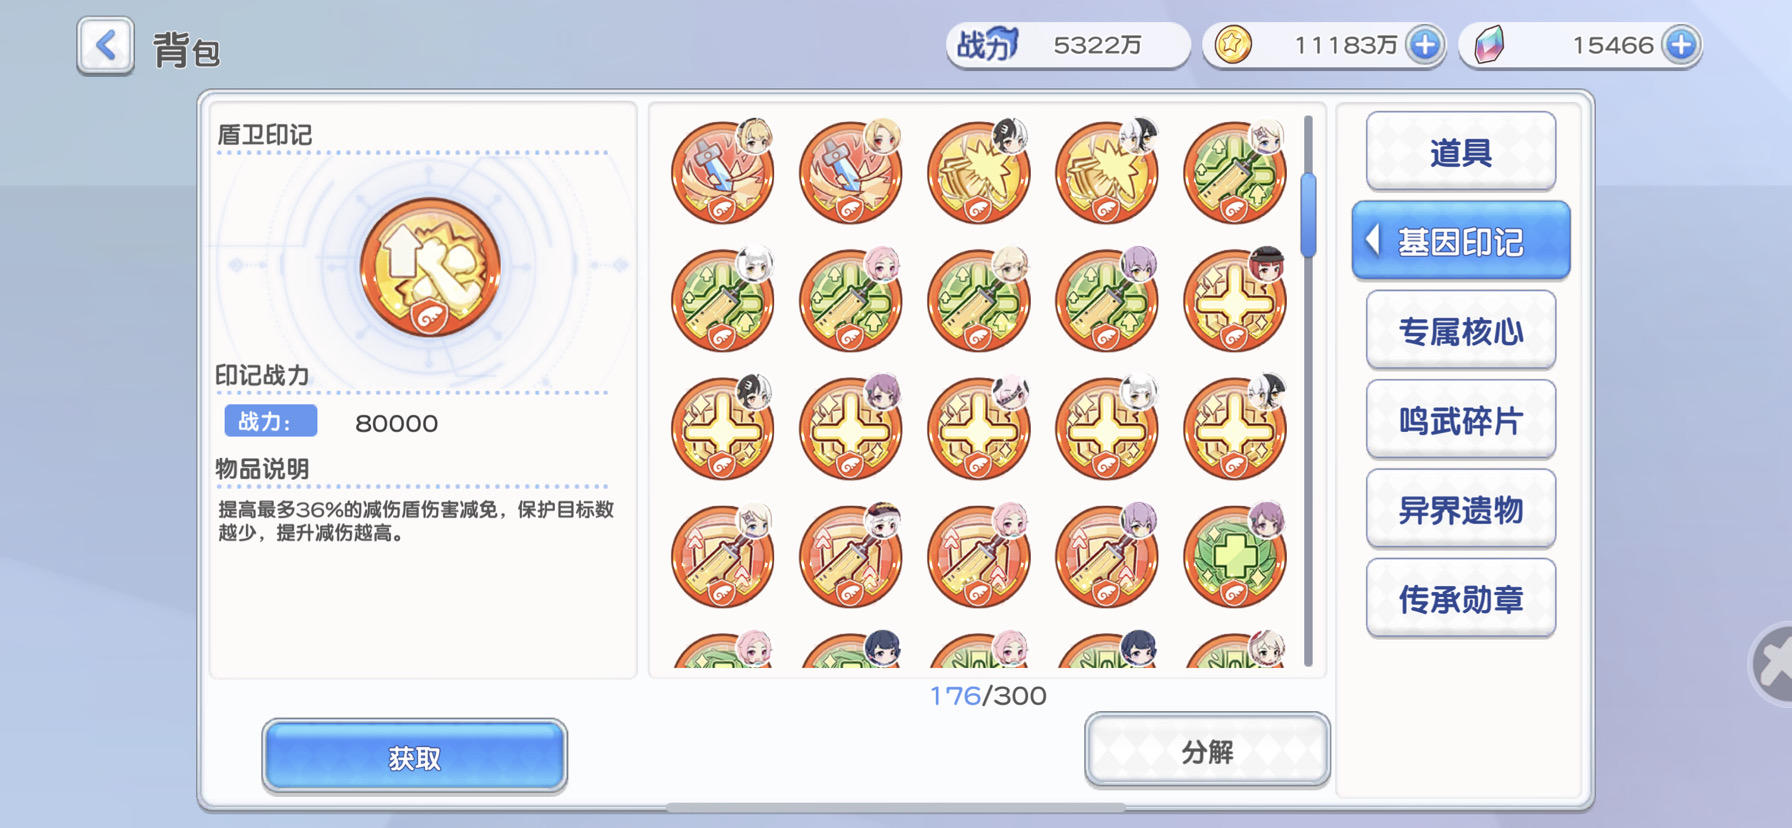Choose the red-haired character's cross imprint
Screen dimensions: 1792x828
[x=1235, y=299]
